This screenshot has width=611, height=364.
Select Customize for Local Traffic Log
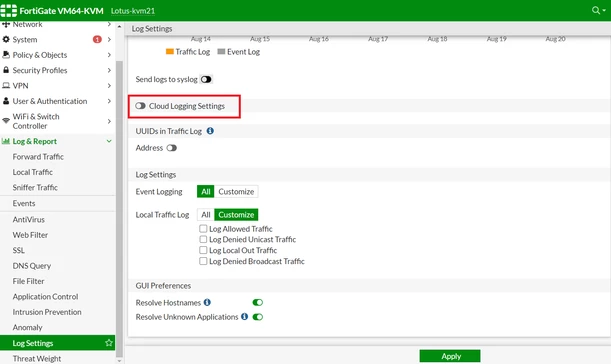coord(236,215)
